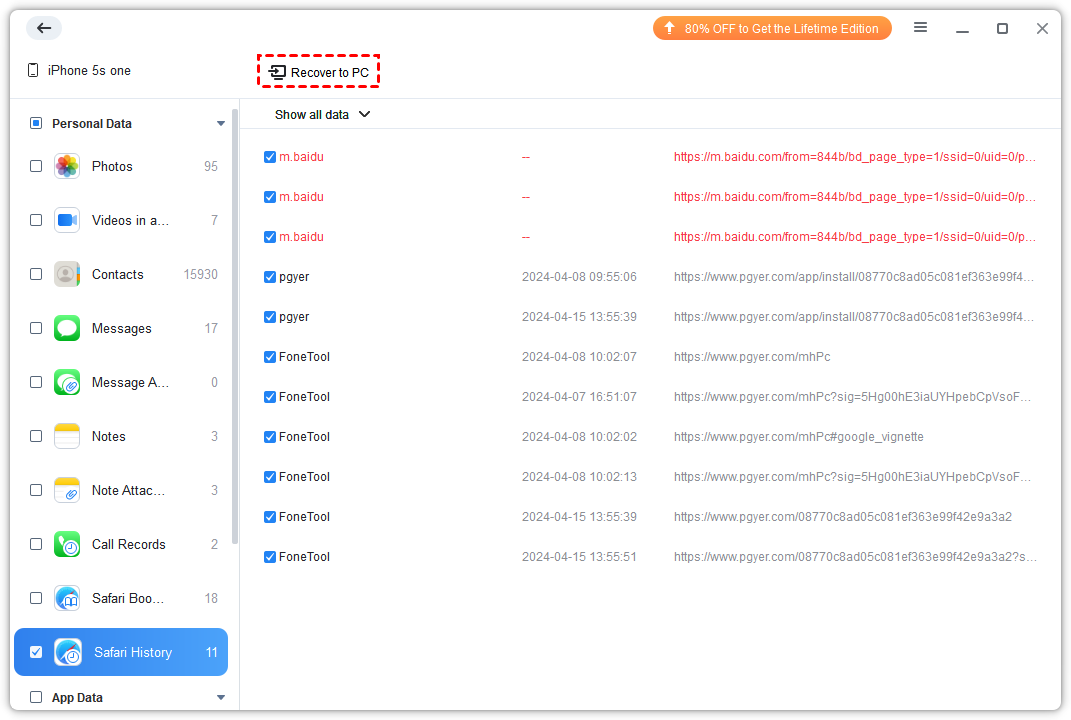The width and height of the screenshot is (1071, 720).
Task: Click the Call Records phone icon
Action: pyautogui.click(x=67, y=545)
